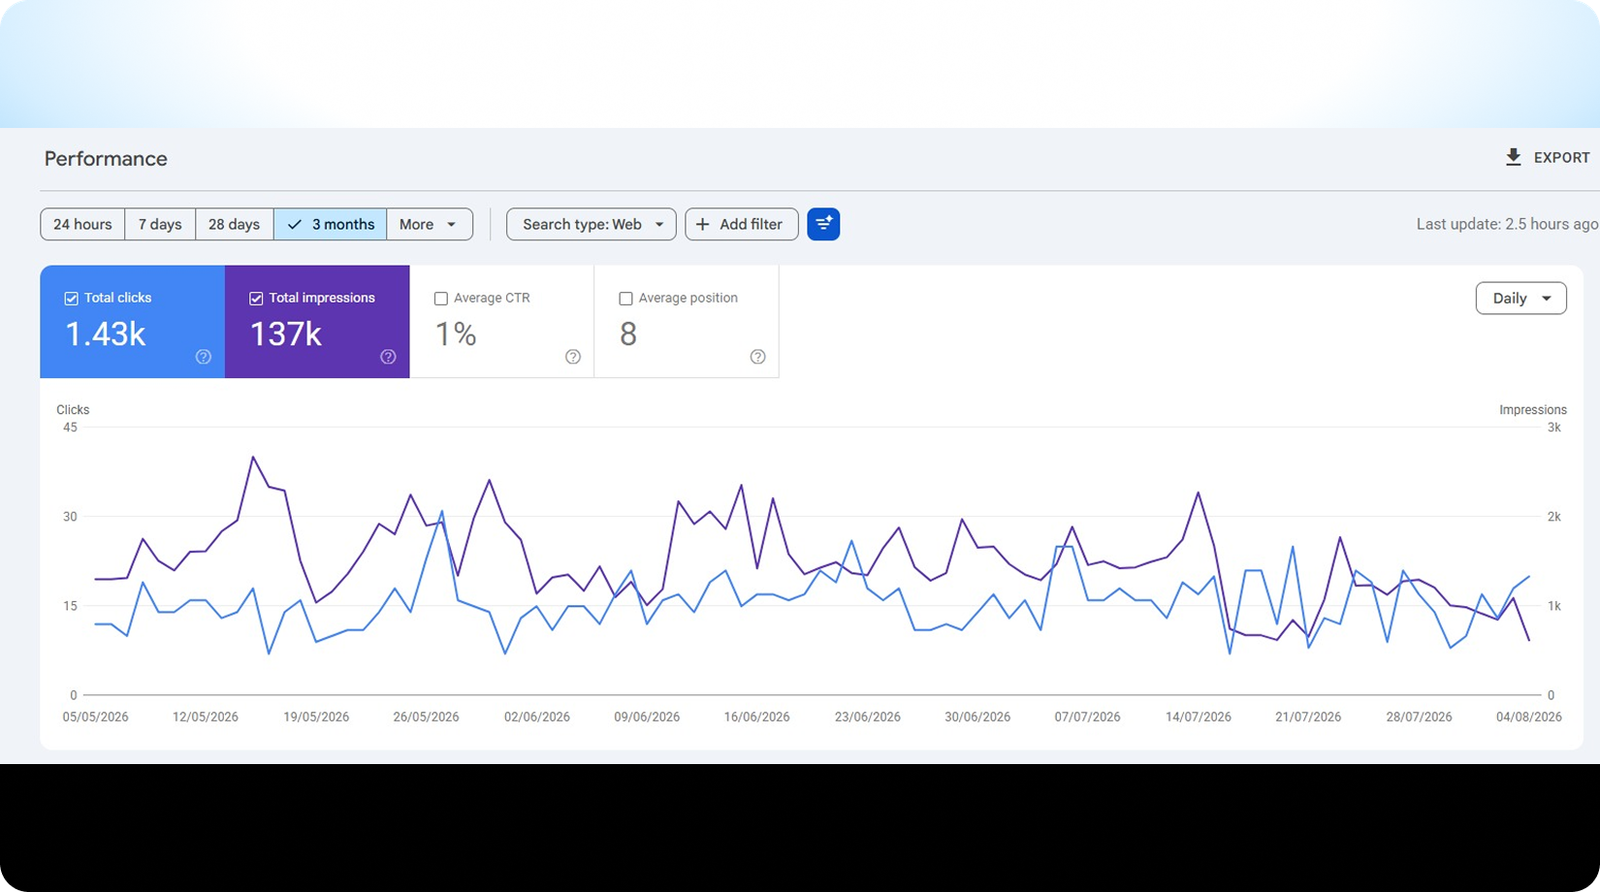Image resolution: width=1600 pixels, height=892 pixels.
Task: Select the 24 hours range tab
Action: [x=83, y=224]
